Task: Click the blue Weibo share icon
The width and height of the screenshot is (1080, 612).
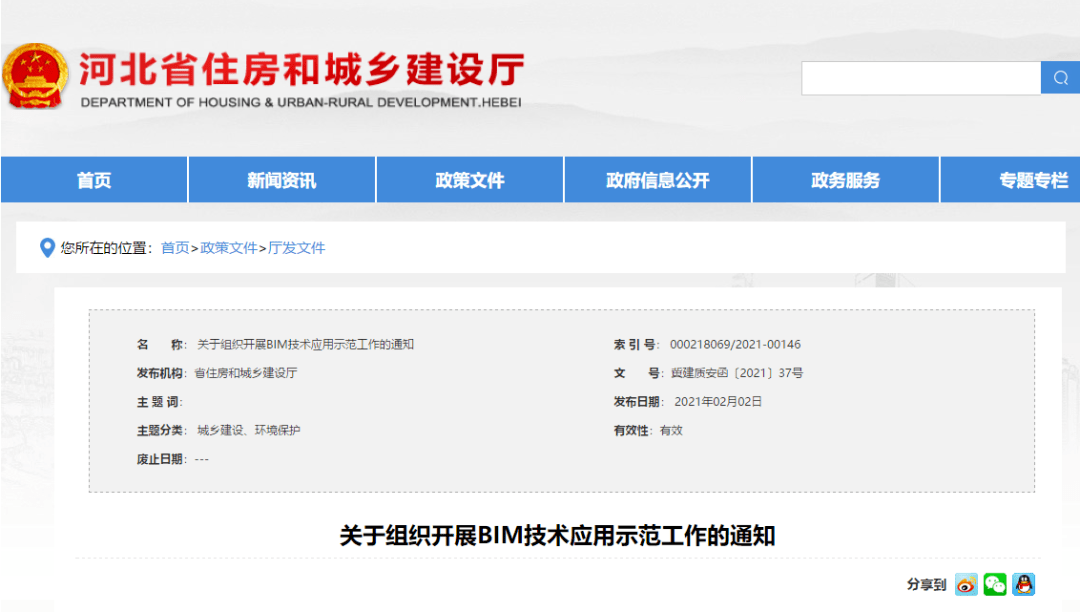Action: point(965,584)
